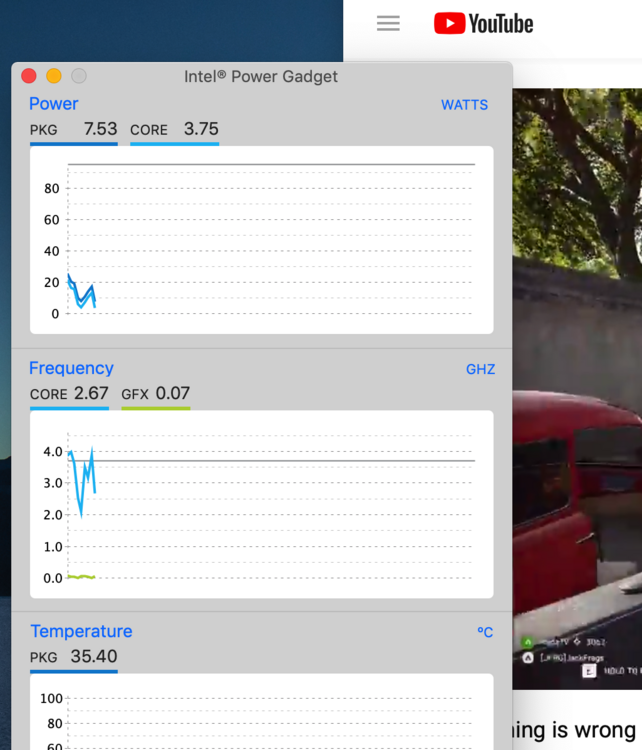Click the WATTS unit label
Image resolution: width=642 pixels, height=750 pixels.
(x=465, y=105)
